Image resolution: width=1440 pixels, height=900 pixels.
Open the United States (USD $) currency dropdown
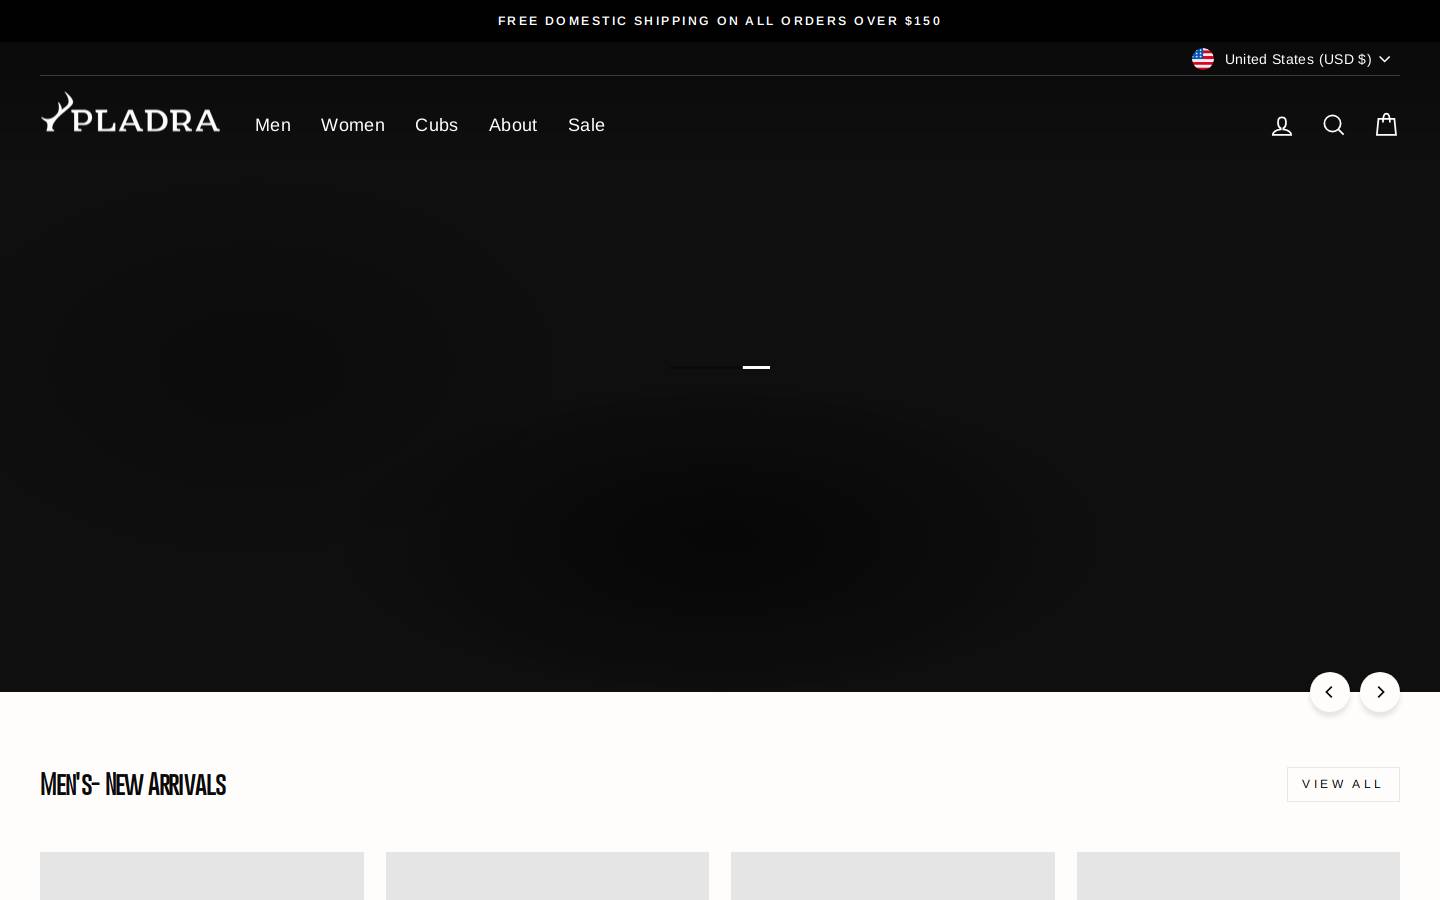coord(1291,59)
